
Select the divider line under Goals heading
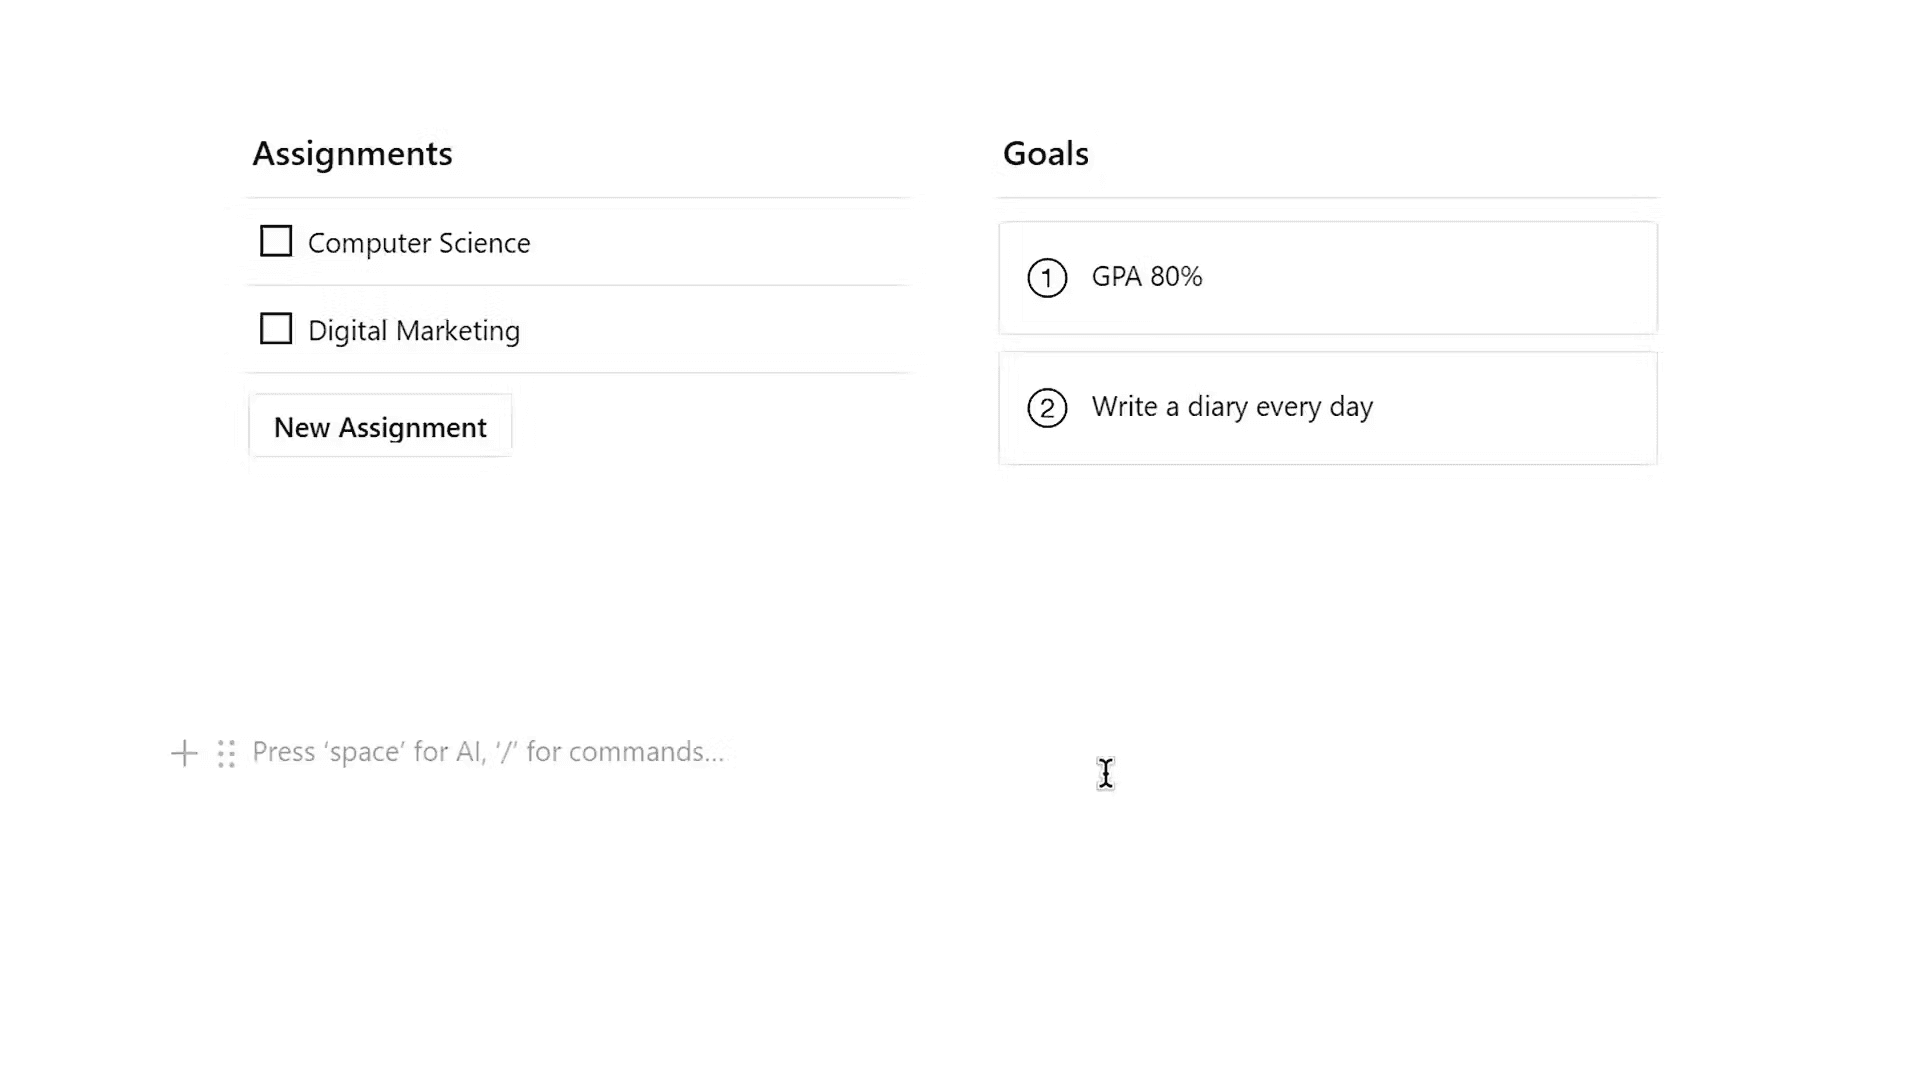pos(1328,198)
